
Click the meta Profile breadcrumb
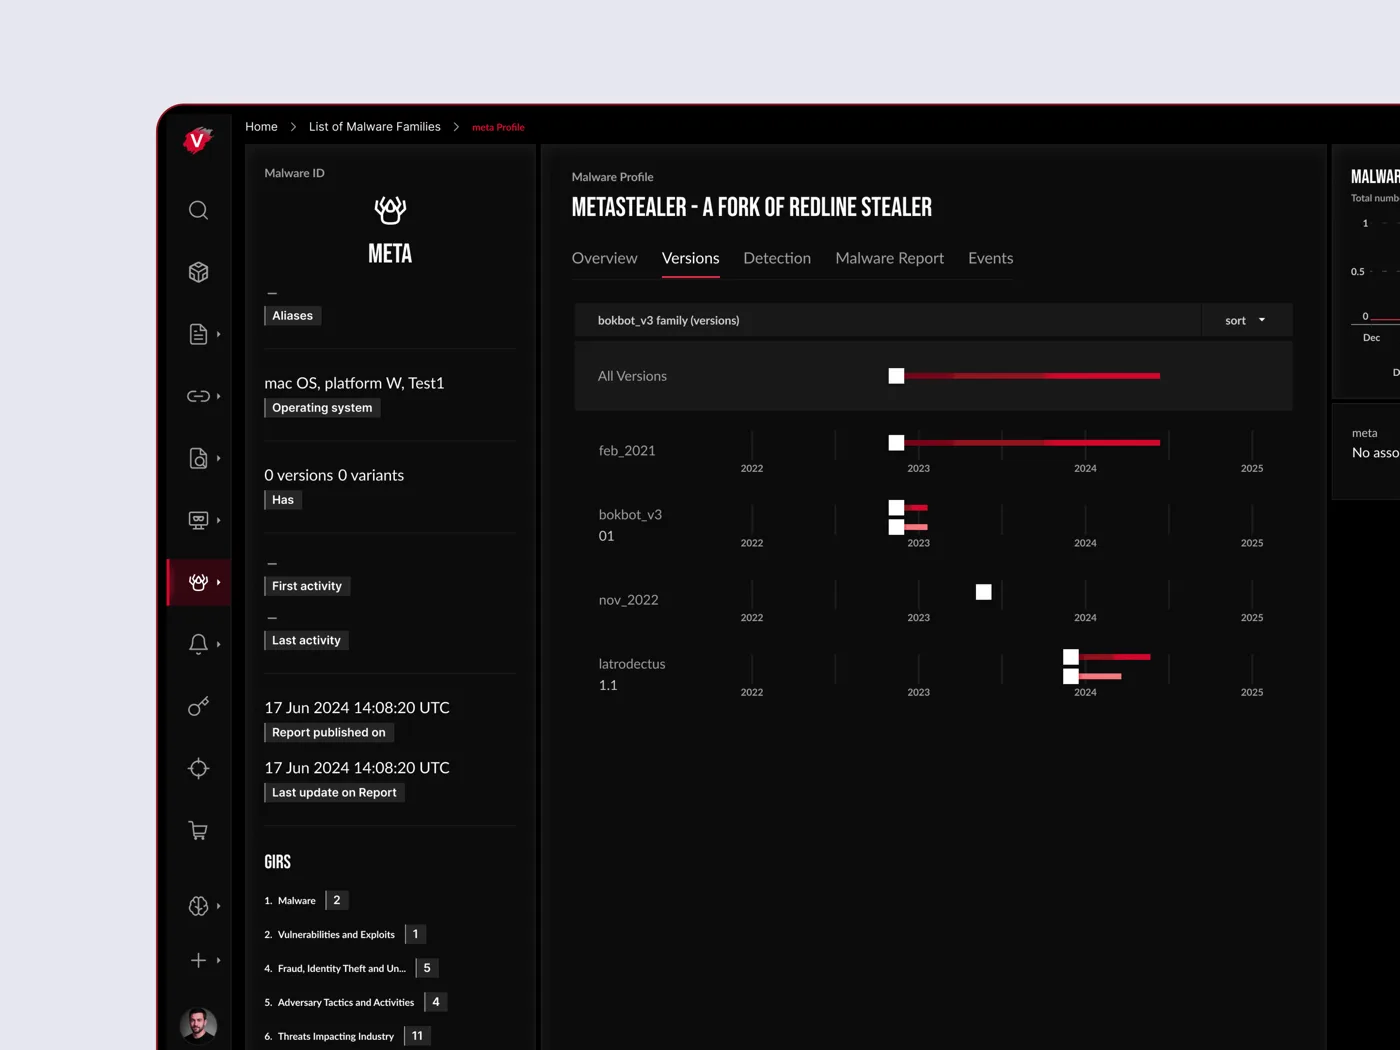click(498, 127)
